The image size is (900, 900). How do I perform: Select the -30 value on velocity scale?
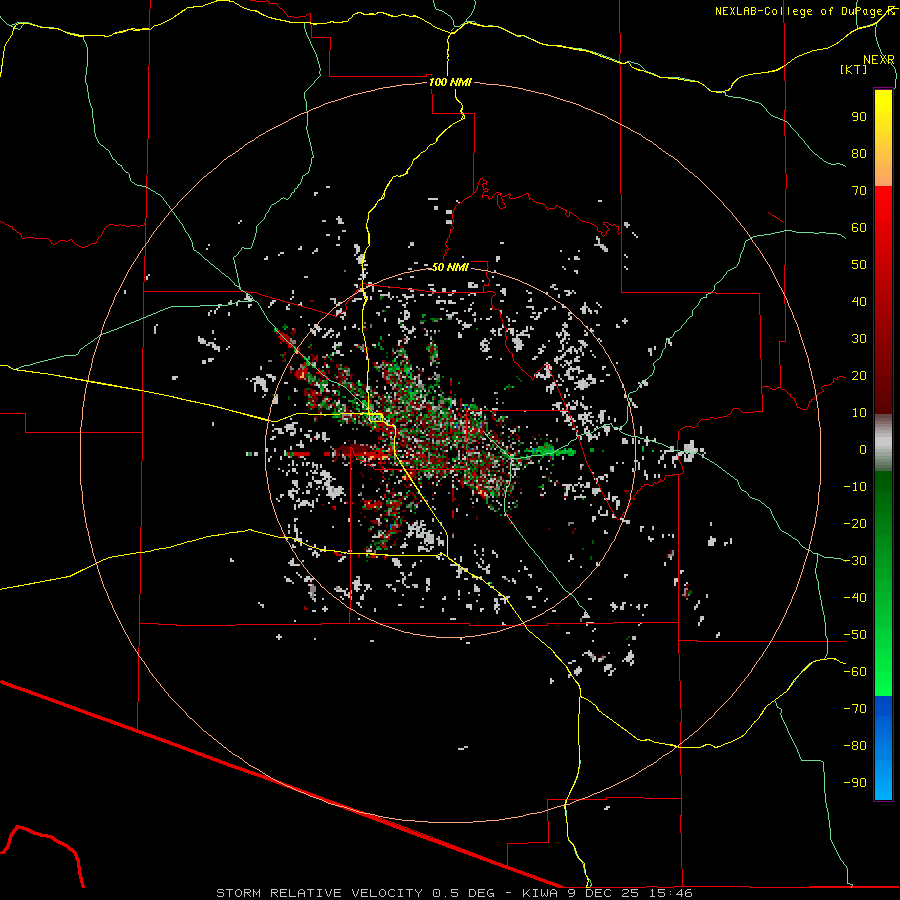(x=855, y=561)
